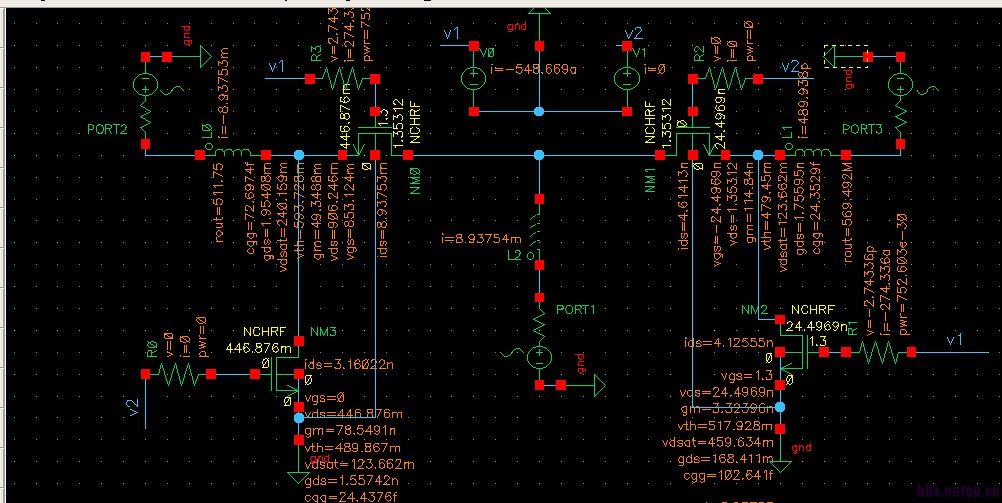Click the ground triangle next to PORT2
Viewport: 1002px width, 503px height.
pos(203,57)
